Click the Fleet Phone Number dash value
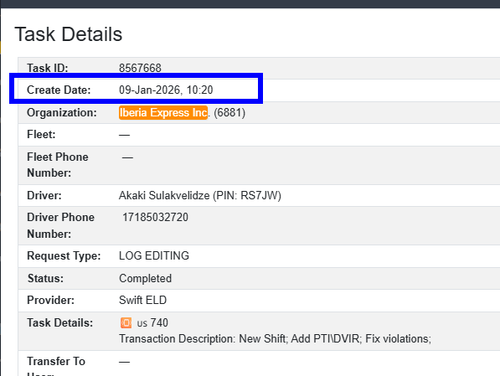 point(127,157)
